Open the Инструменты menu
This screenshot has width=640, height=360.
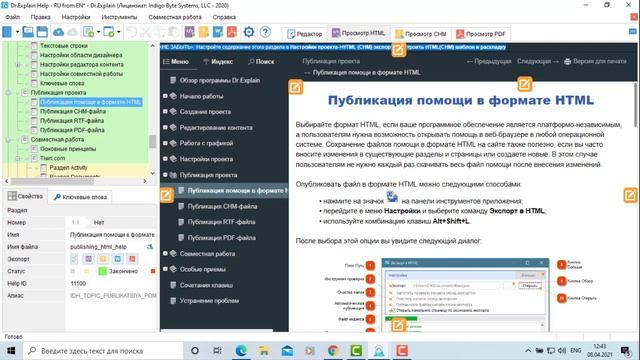point(119,17)
